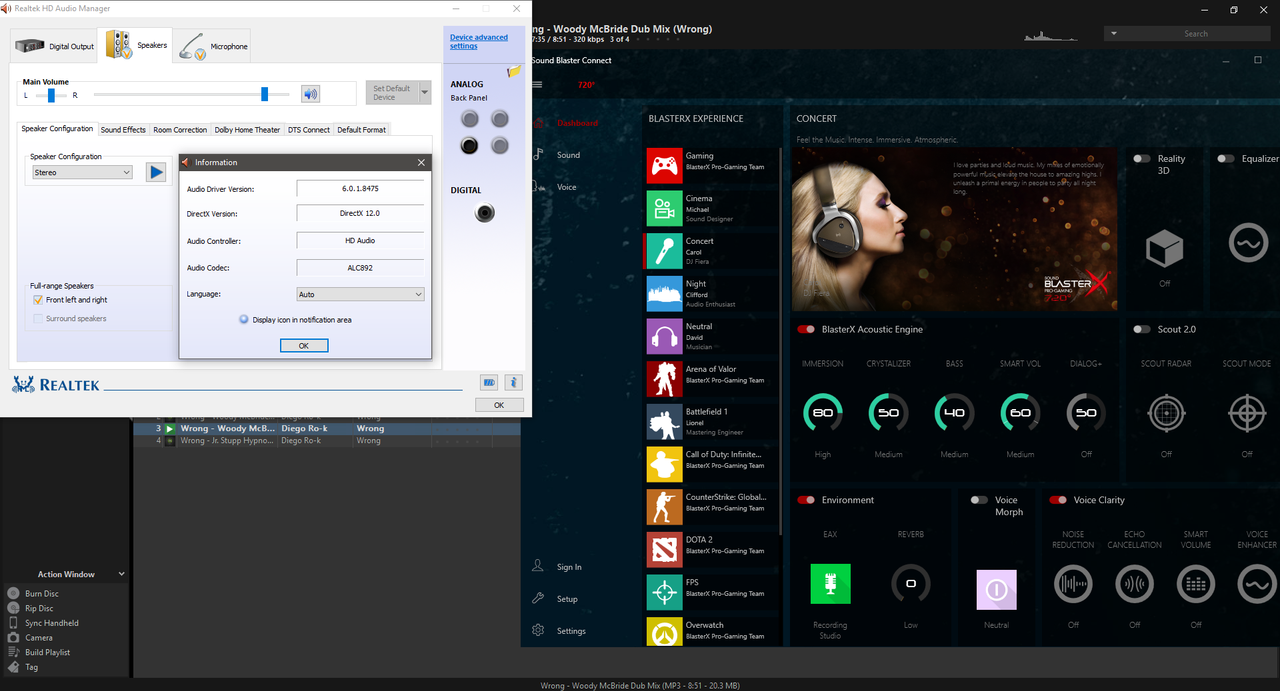Click the Realtek mute speaker button
This screenshot has height=691, width=1280.
coord(311,94)
